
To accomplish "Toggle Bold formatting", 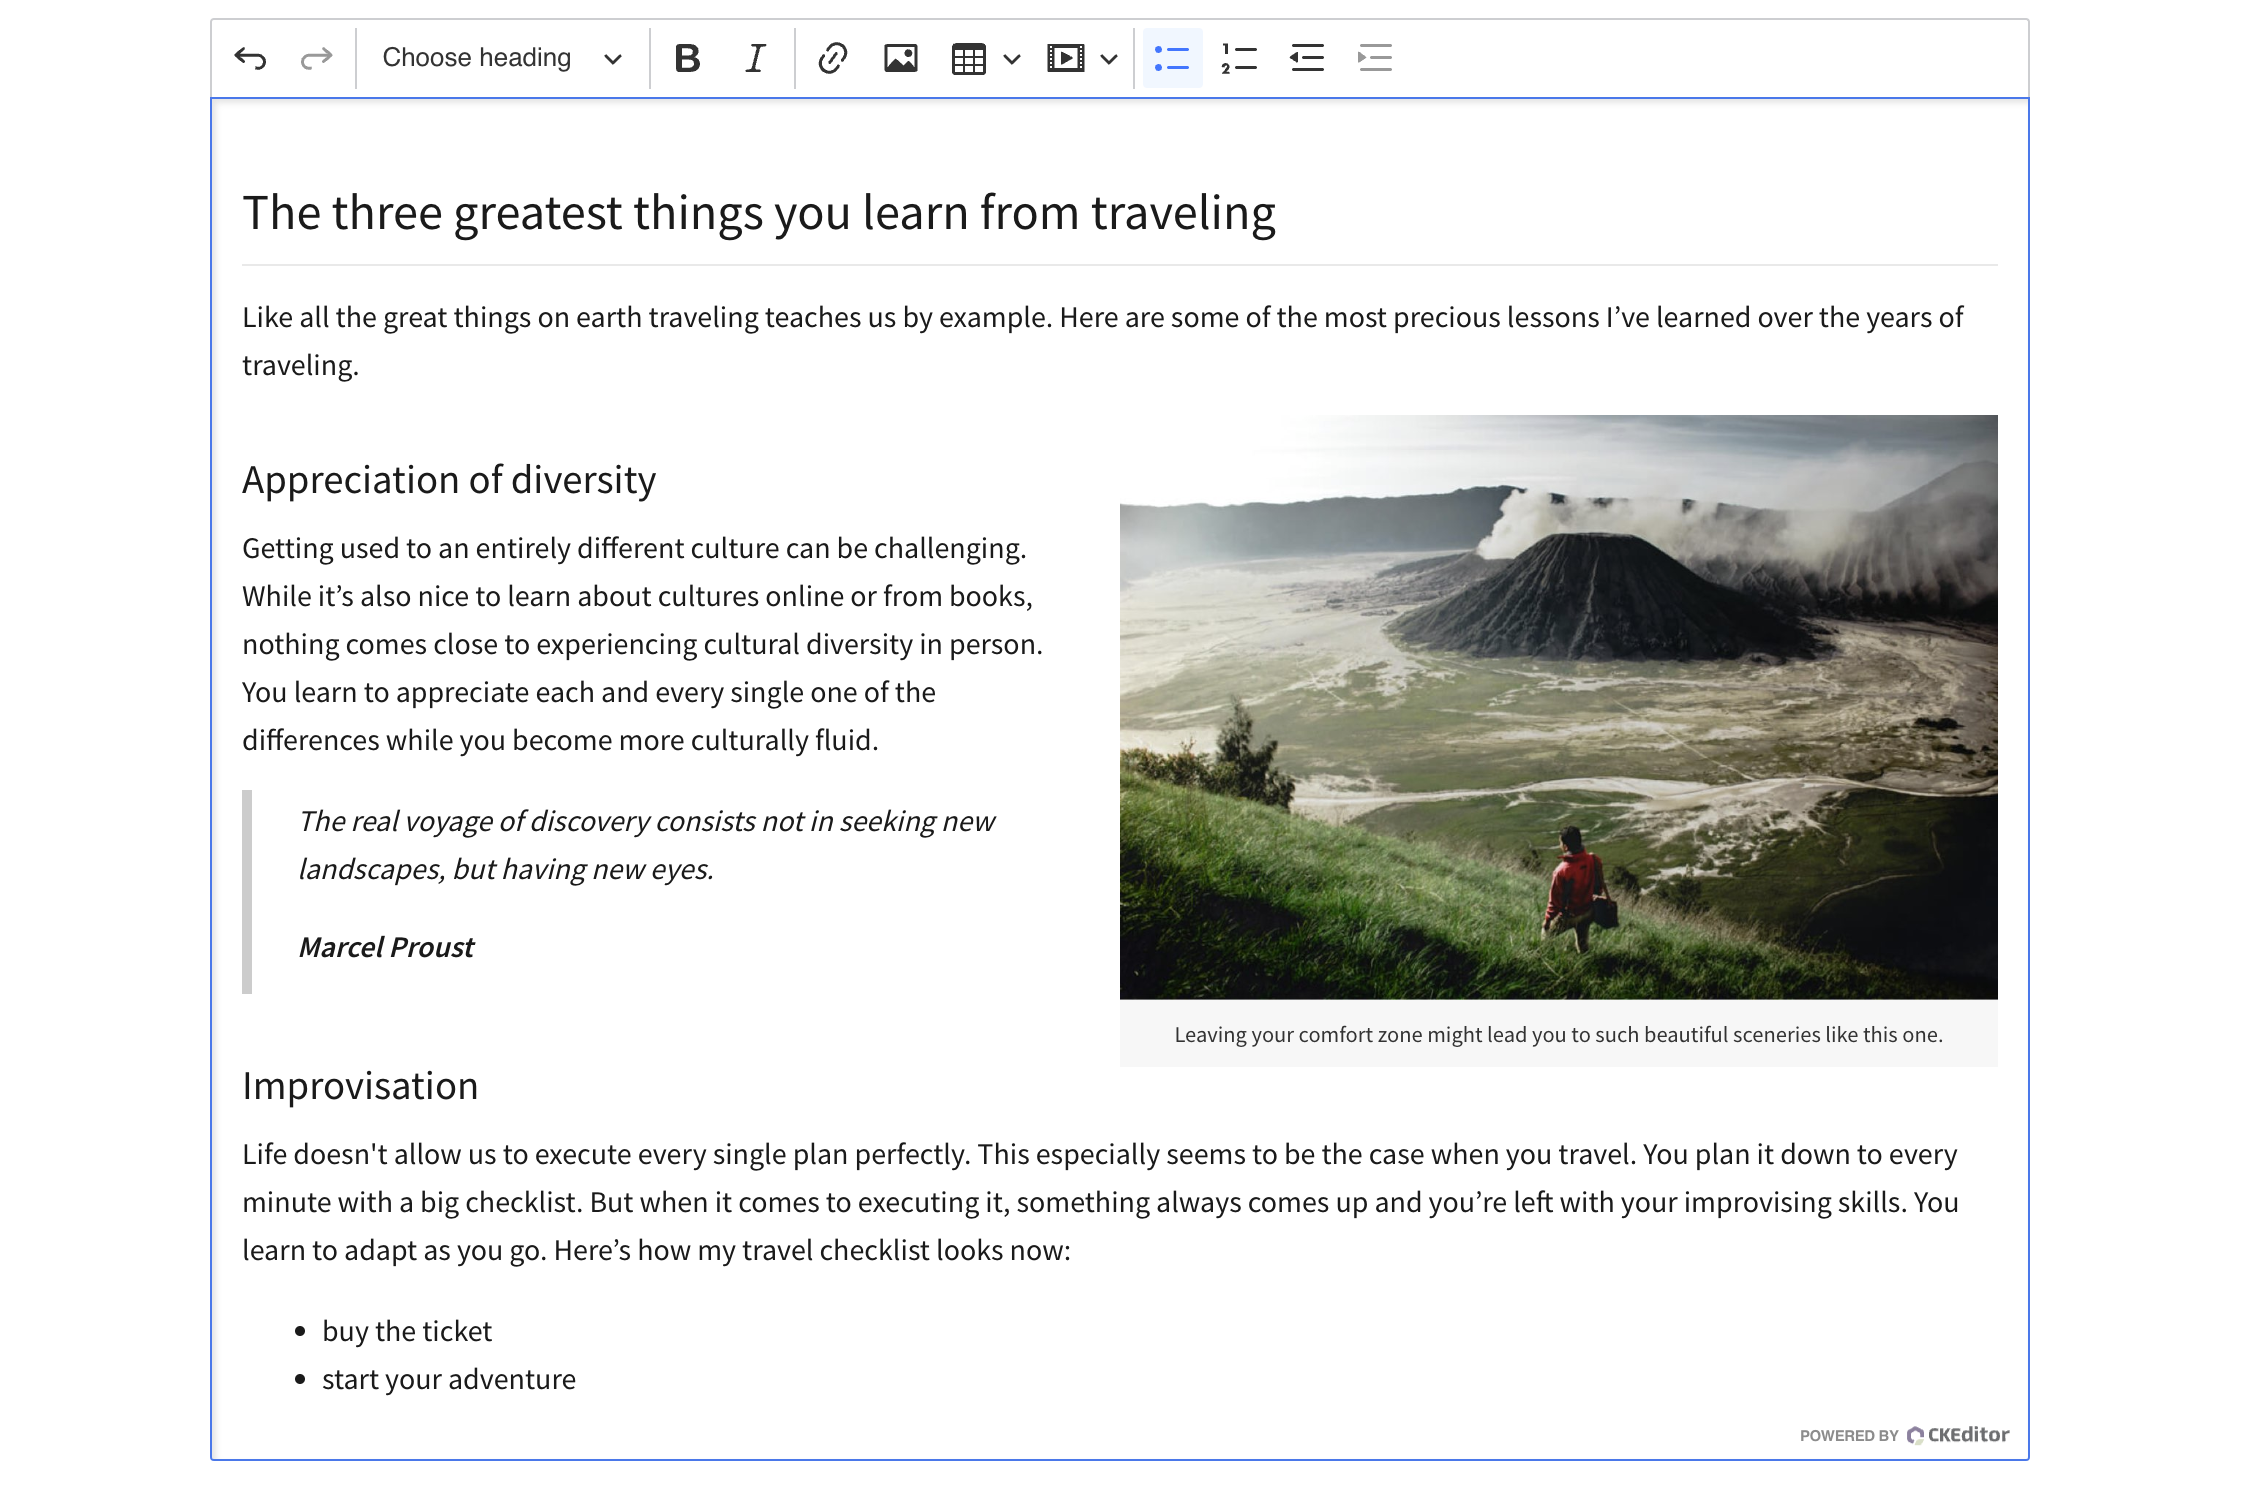I will click(x=687, y=58).
